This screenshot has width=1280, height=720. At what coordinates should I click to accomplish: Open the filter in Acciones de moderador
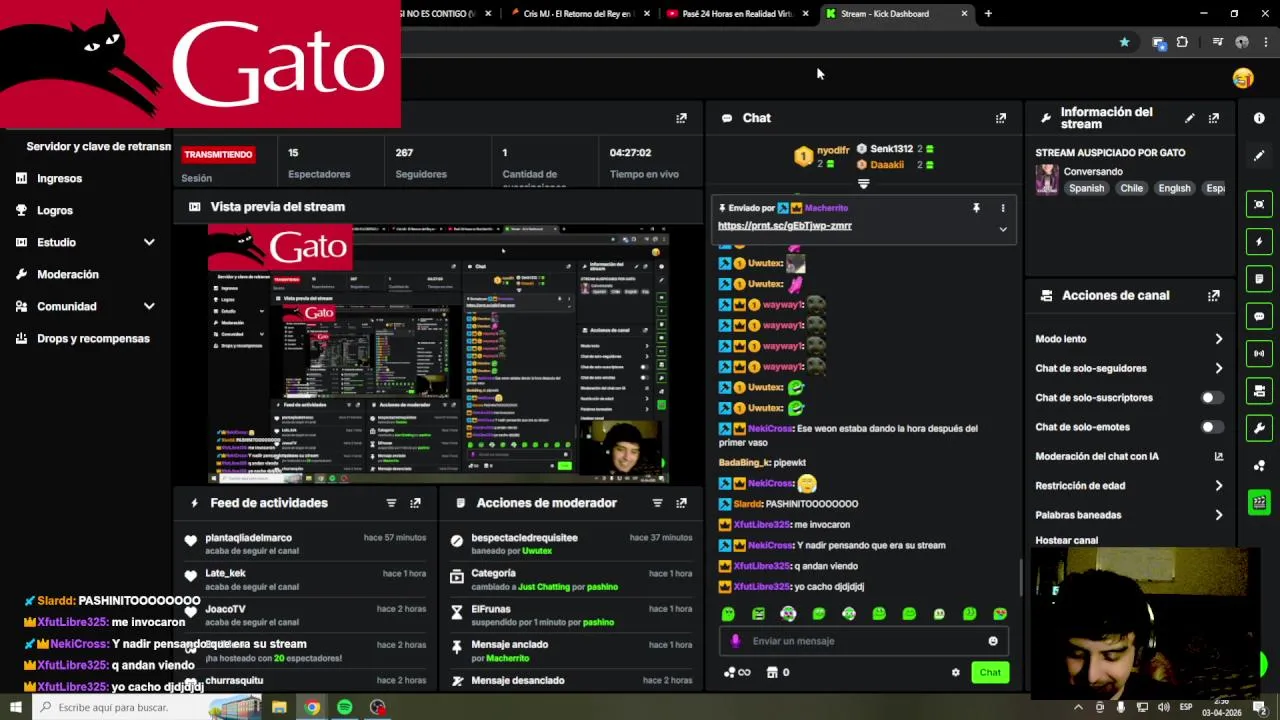657,503
